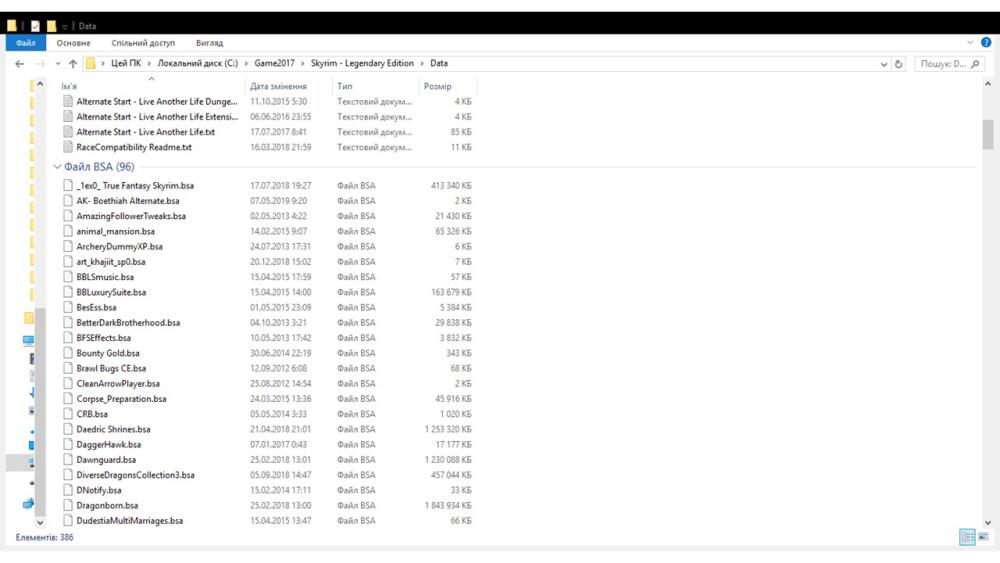Open the blue Help question-mark icon
This screenshot has height=563, width=1000.
(986, 43)
